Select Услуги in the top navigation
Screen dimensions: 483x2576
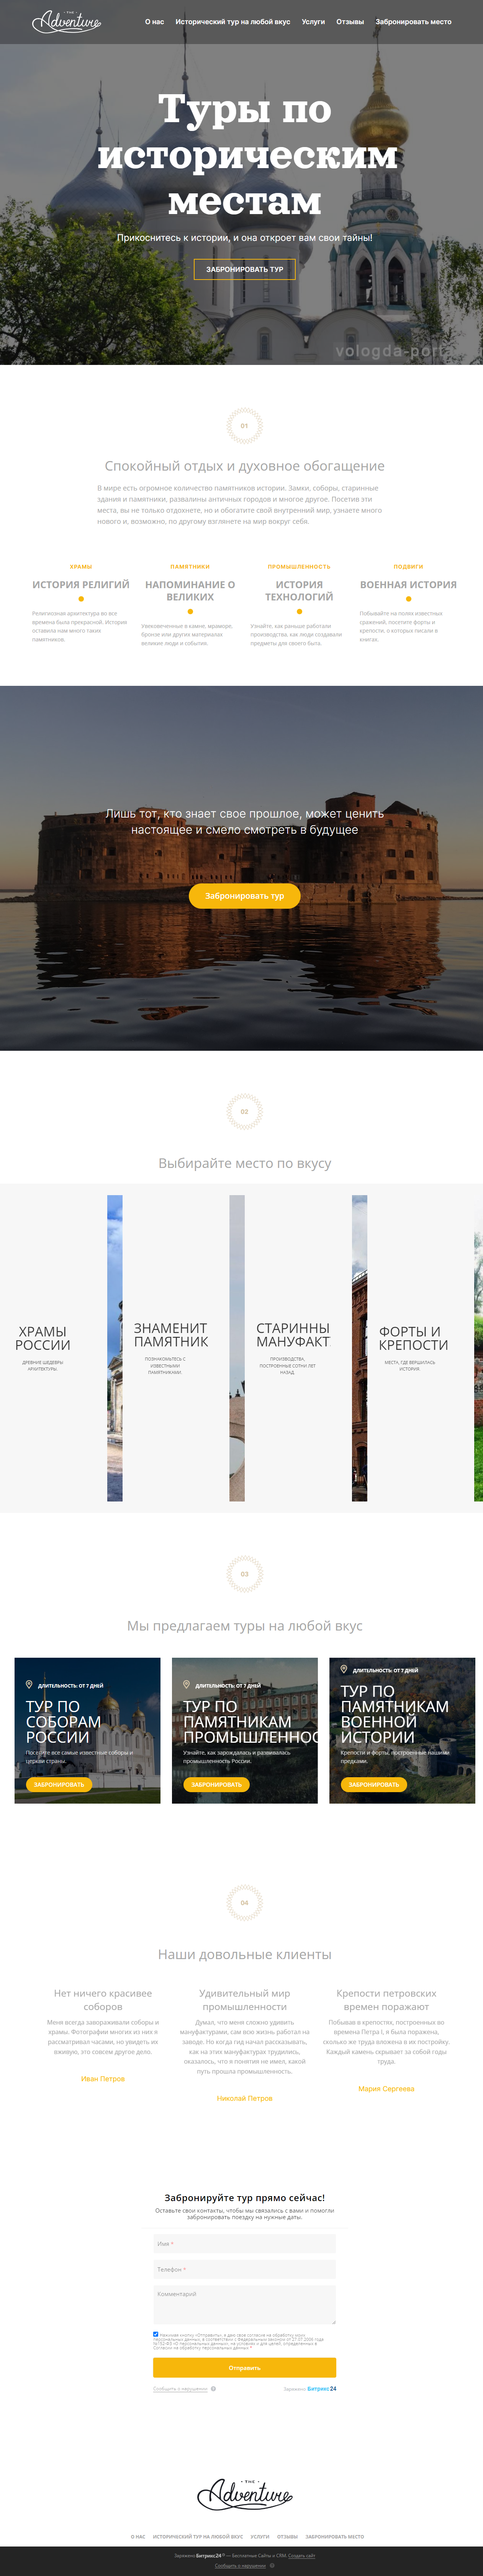313,22
